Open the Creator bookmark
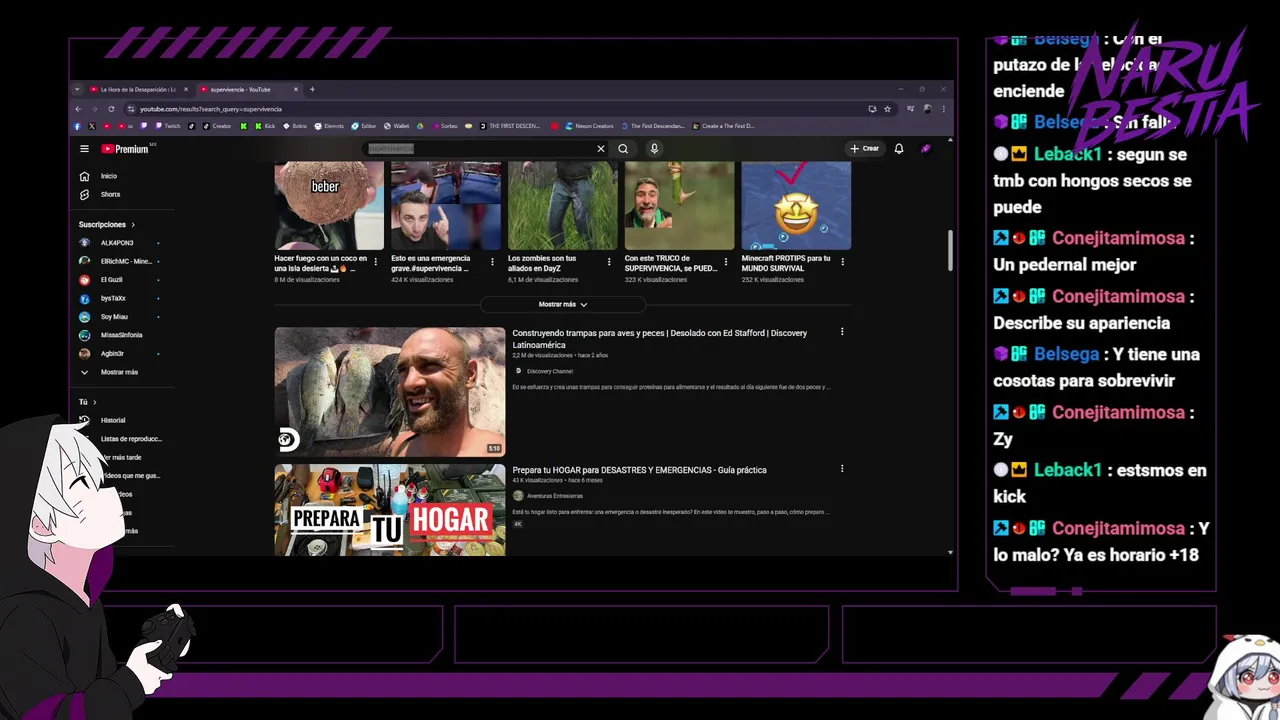Viewport: 1280px width, 720px height. coord(217,126)
